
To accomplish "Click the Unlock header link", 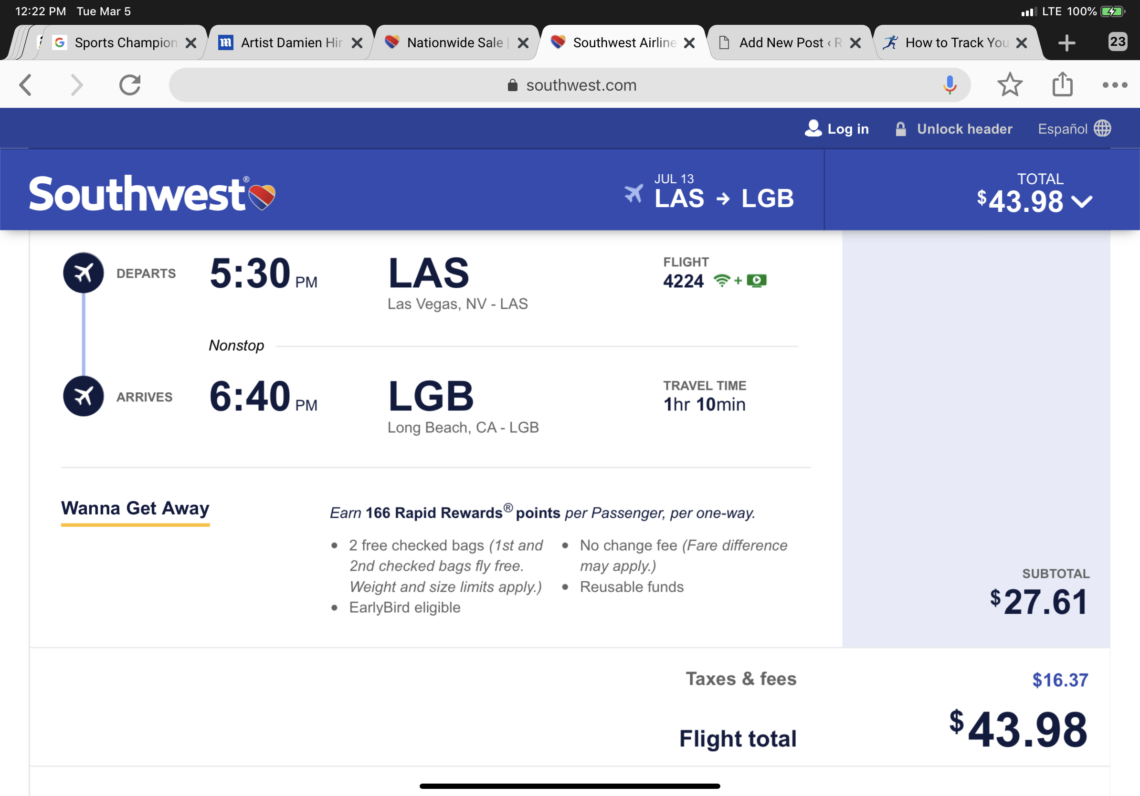I will (964, 128).
